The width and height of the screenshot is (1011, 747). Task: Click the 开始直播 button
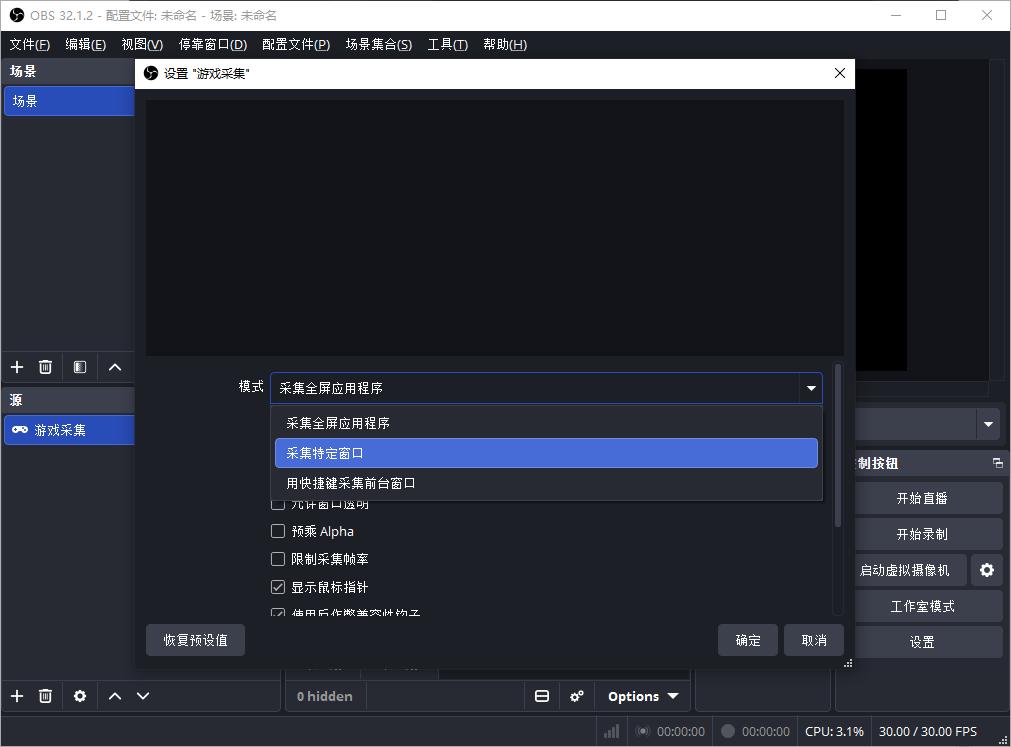(928, 498)
